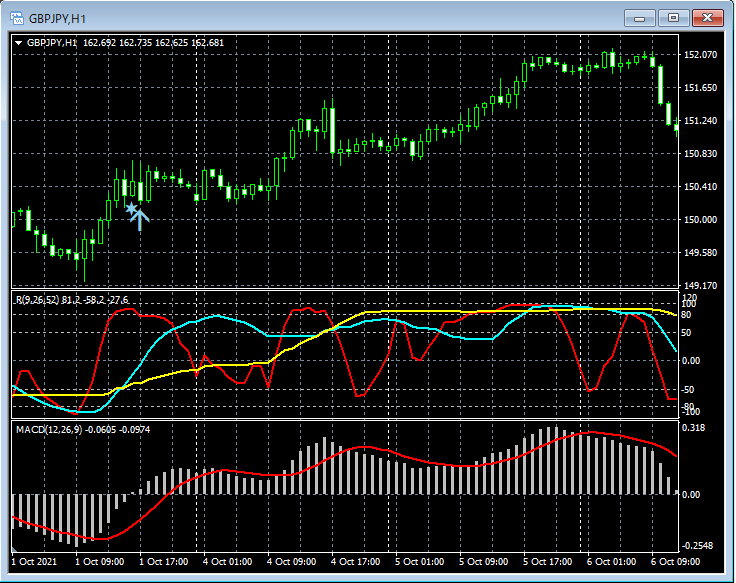Select the blue up-arrow signal marker
Image resolution: width=736 pixels, height=583 pixels.
140,219
